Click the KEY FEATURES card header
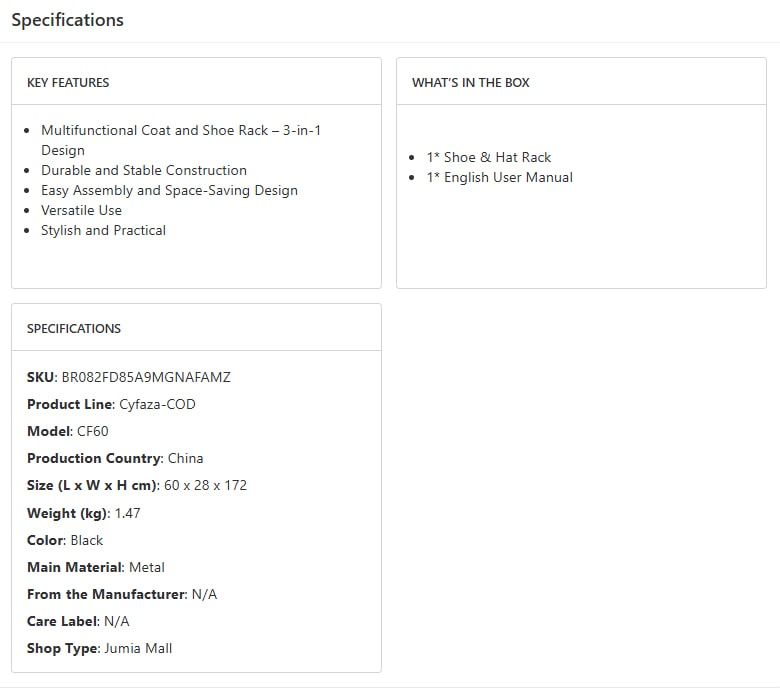The height and width of the screenshot is (688, 780). click(68, 82)
